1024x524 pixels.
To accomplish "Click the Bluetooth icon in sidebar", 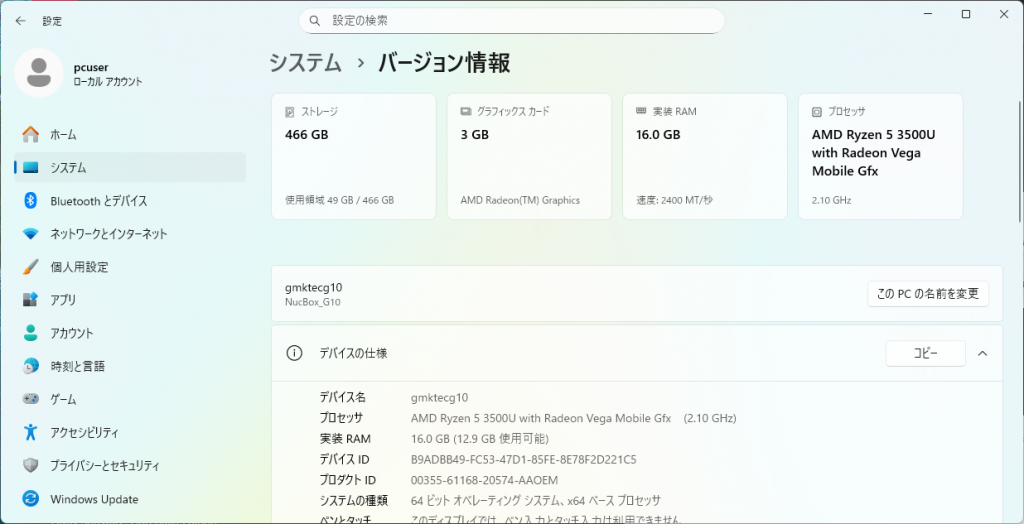I will pos(30,201).
